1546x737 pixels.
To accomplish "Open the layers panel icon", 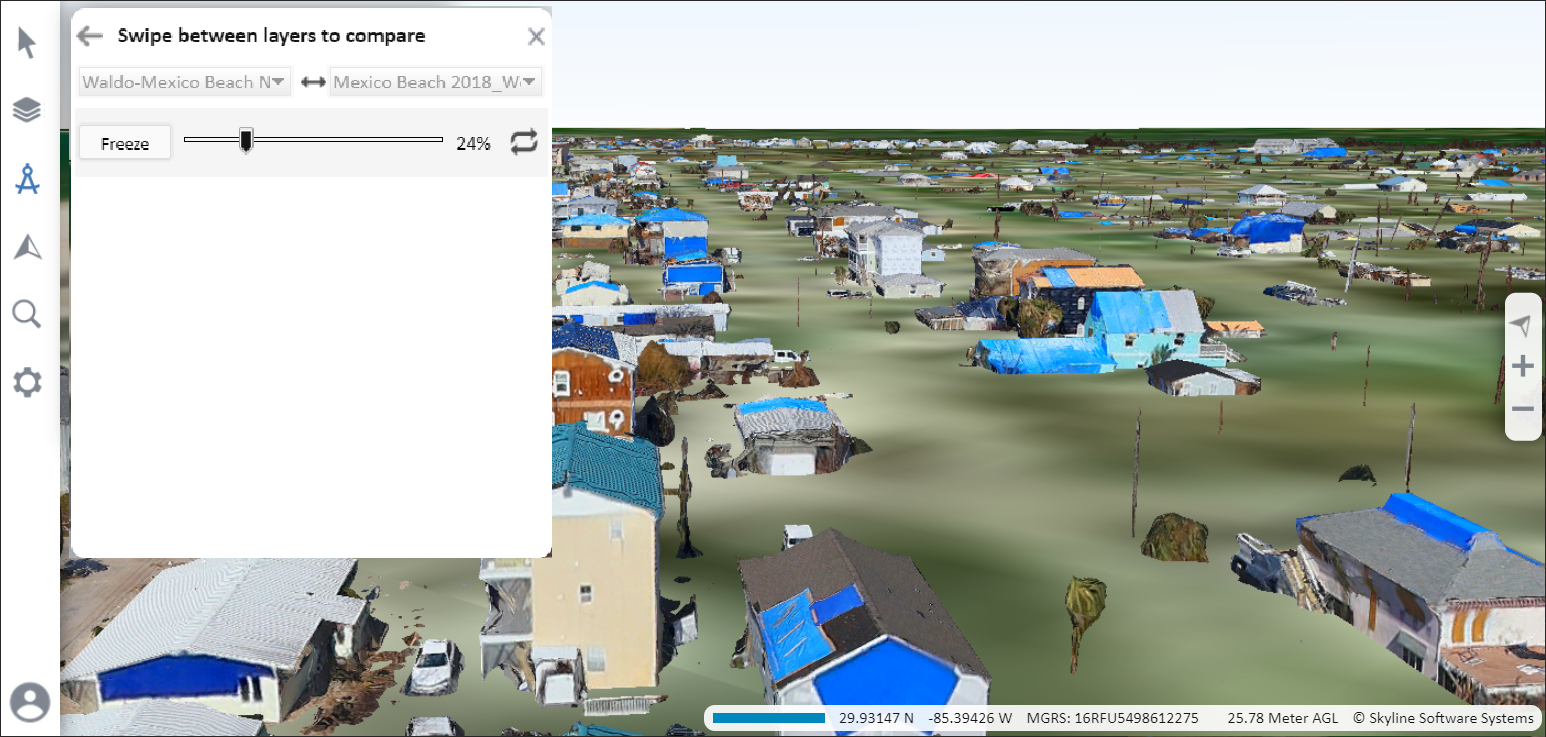I will [x=27, y=110].
